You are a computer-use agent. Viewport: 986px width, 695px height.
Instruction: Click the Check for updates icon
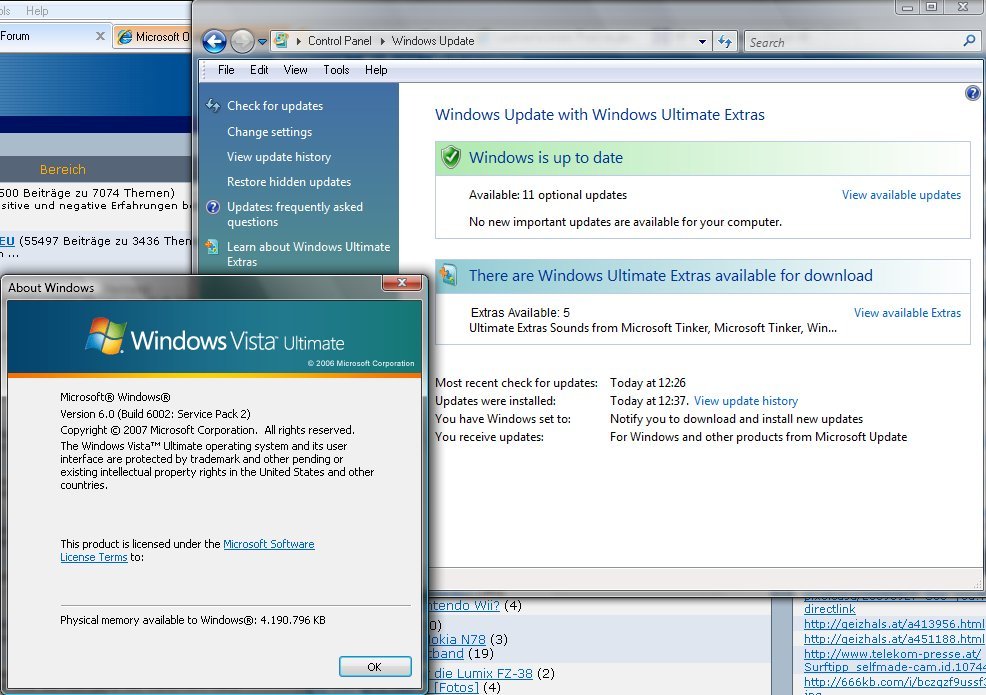[x=213, y=106]
